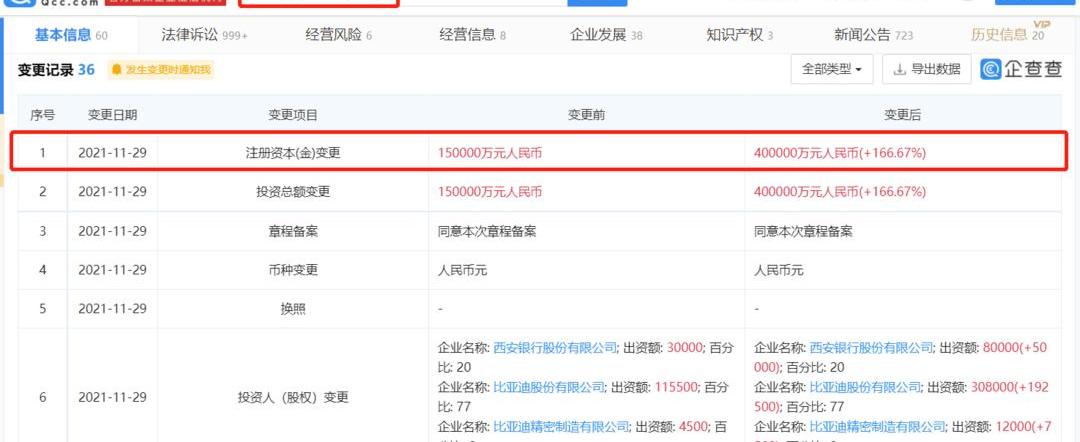Image resolution: width=1080 pixels, height=442 pixels.
Task: Click the 变更日期 column header
Action: [112, 115]
